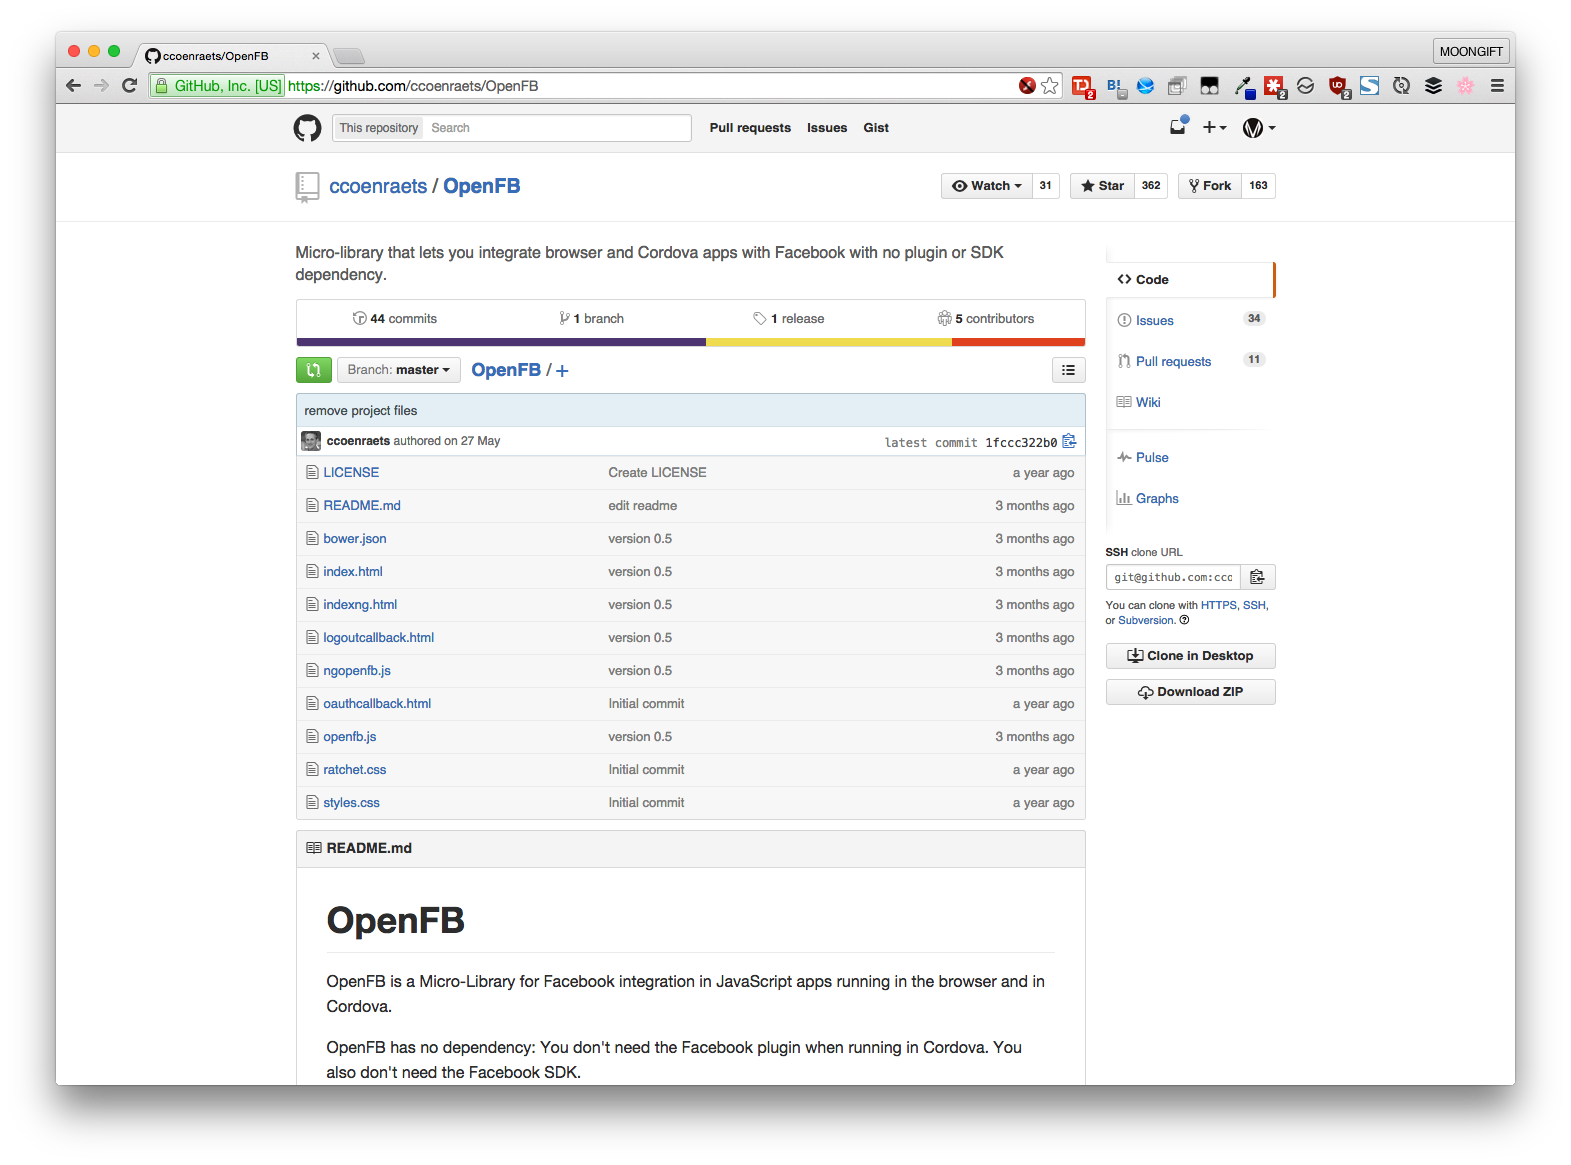Copy the SSH clone URL to clipboard
1571x1165 pixels.
[x=1257, y=577]
